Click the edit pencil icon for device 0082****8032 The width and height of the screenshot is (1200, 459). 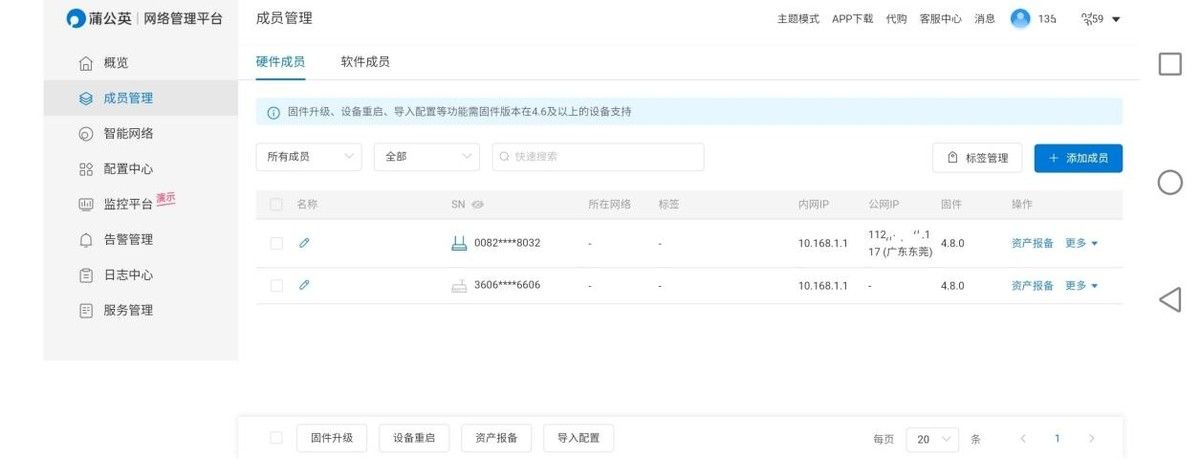(304, 243)
